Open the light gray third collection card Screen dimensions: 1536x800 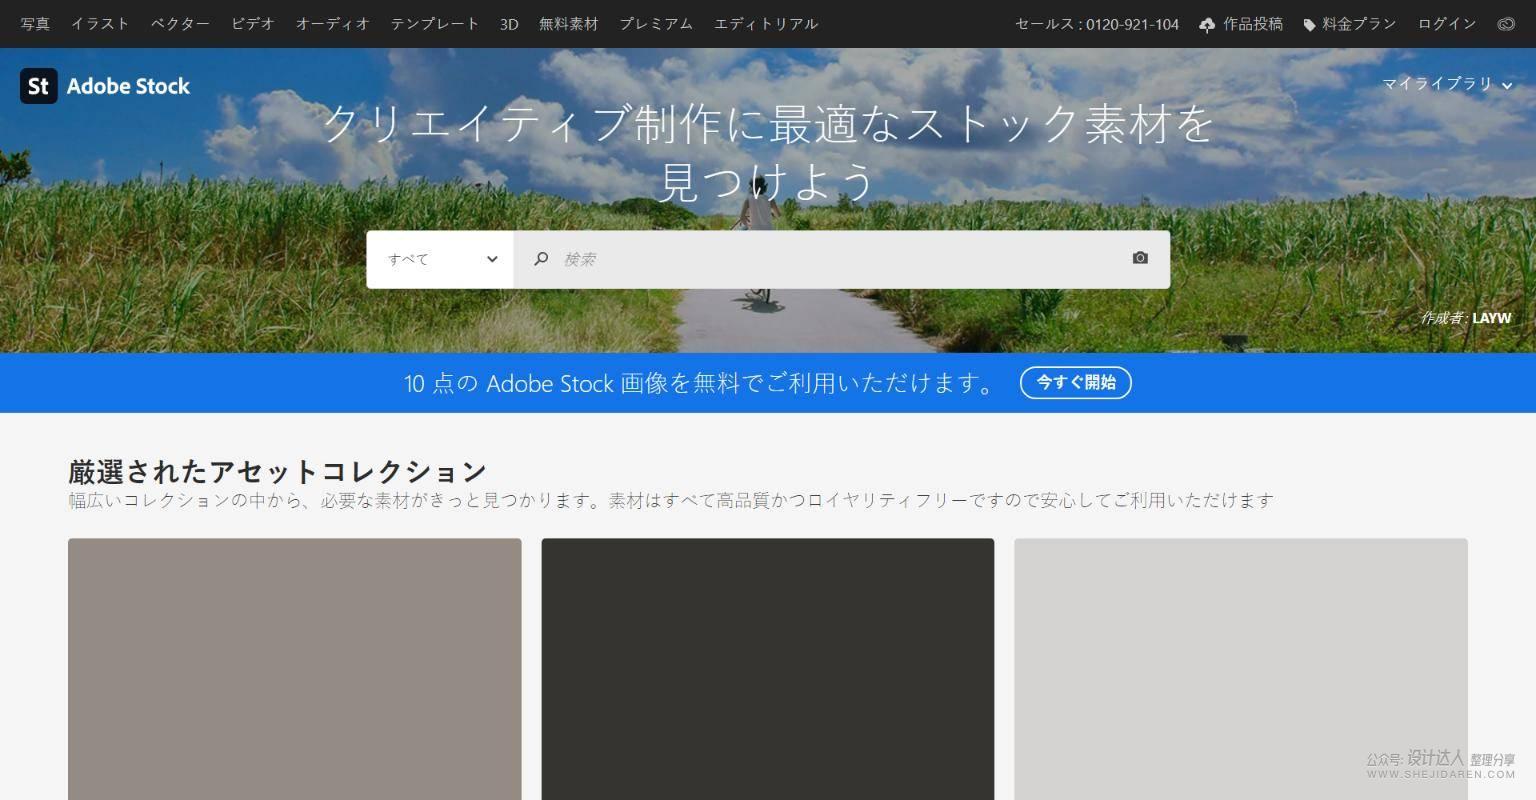1241,669
